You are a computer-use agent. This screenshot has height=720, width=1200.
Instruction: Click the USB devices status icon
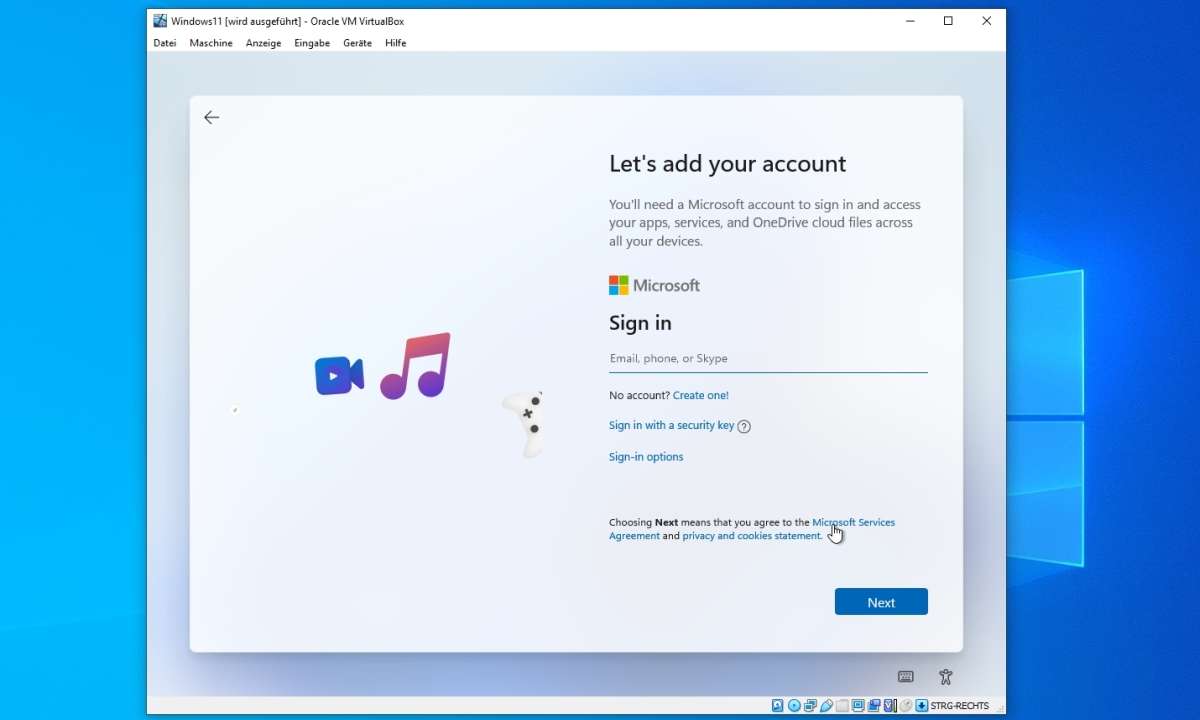click(x=826, y=705)
